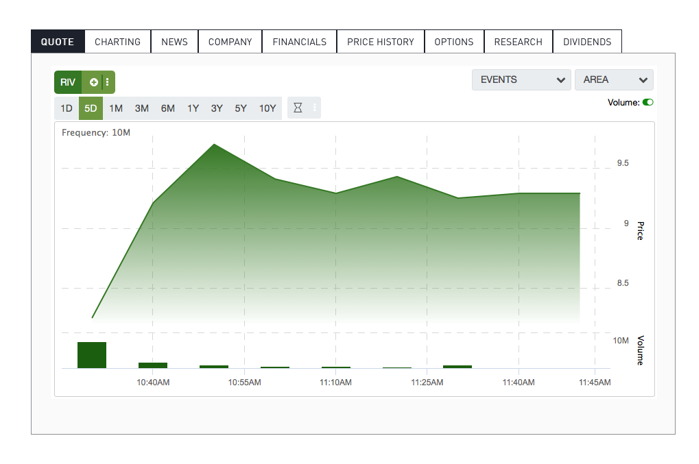This screenshot has height=464, width=699.
Task: Click the 11:10AM time axis label
Action: click(x=336, y=382)
